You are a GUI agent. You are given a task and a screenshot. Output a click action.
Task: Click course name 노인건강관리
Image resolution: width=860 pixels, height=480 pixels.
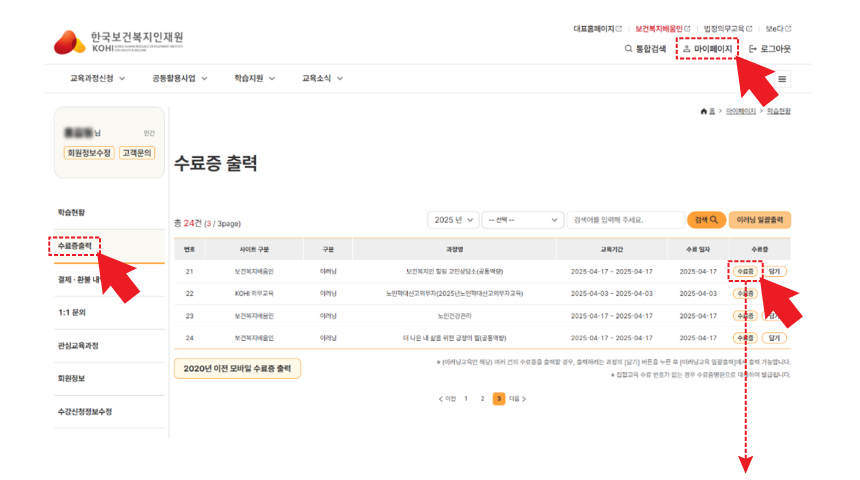point(455,316)
